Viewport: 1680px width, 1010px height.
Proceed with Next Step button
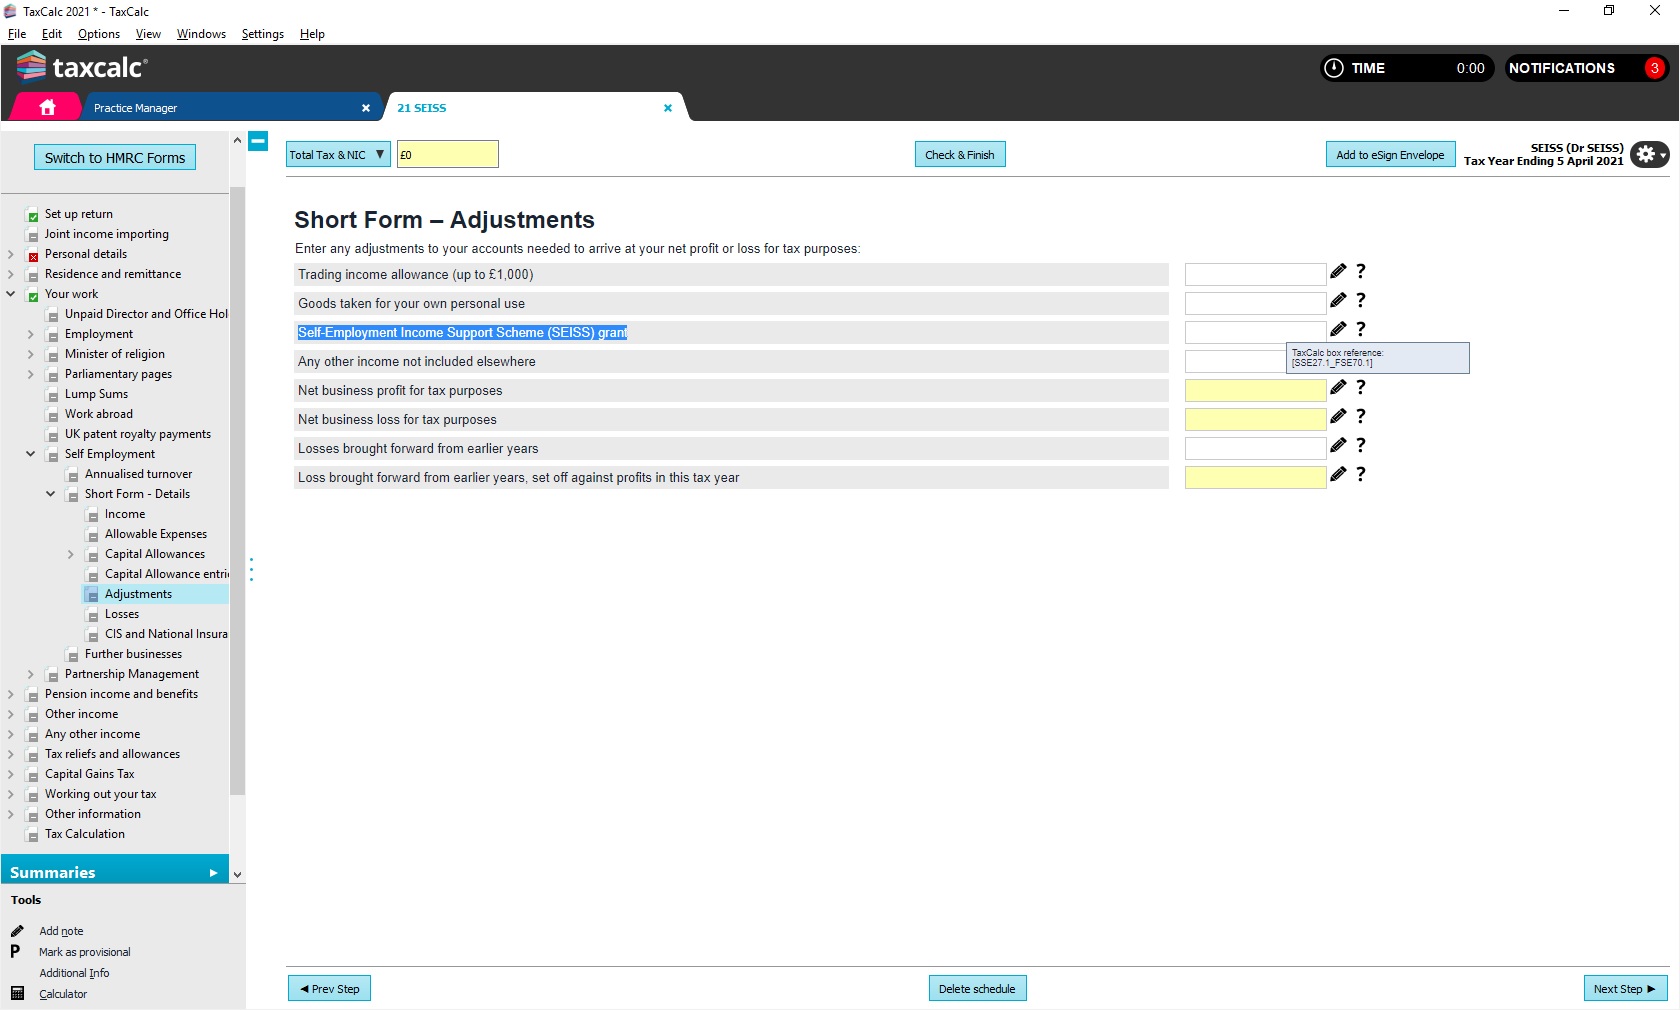[x=1625, y=989]
